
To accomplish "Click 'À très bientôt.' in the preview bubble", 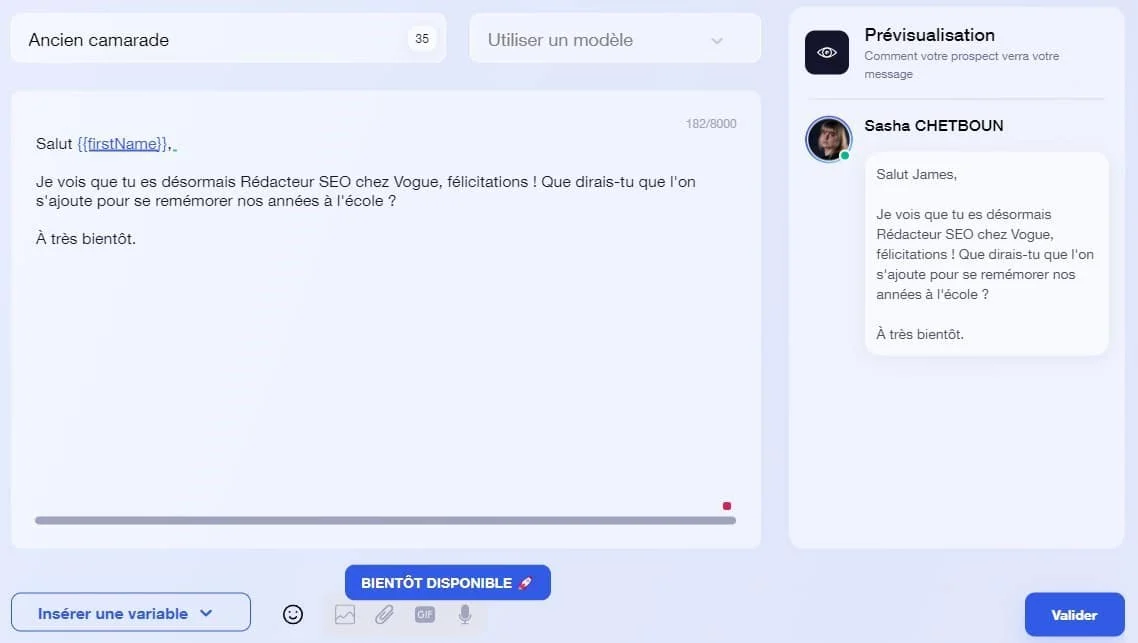I will [920, 334].
